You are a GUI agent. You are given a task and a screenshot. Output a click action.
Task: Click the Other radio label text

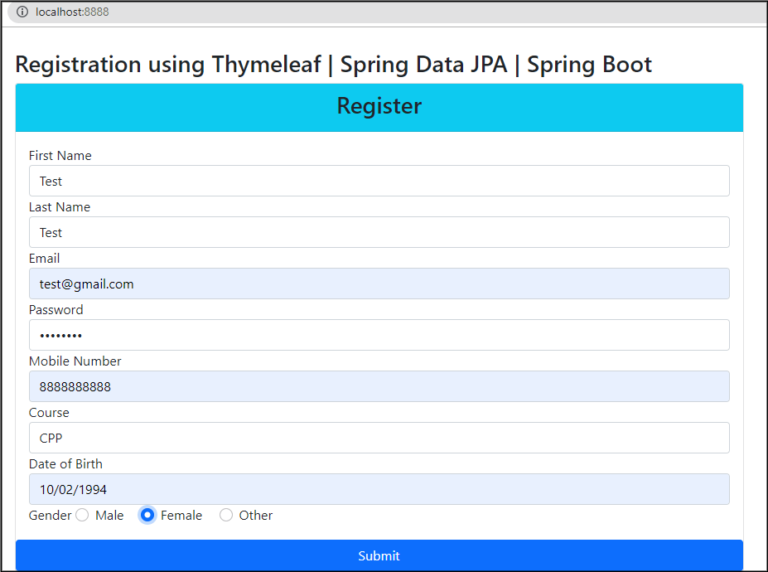(x=256, y=515)
